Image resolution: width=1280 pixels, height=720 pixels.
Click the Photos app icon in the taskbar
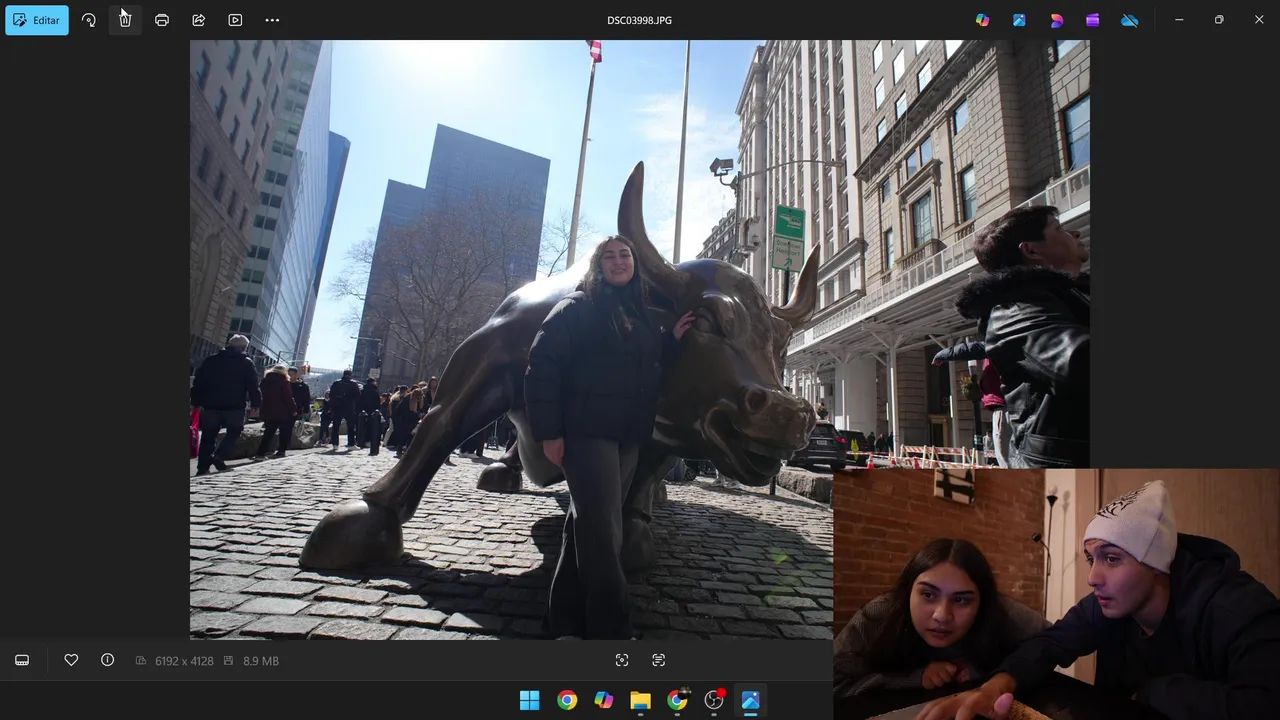pos(750,700)
